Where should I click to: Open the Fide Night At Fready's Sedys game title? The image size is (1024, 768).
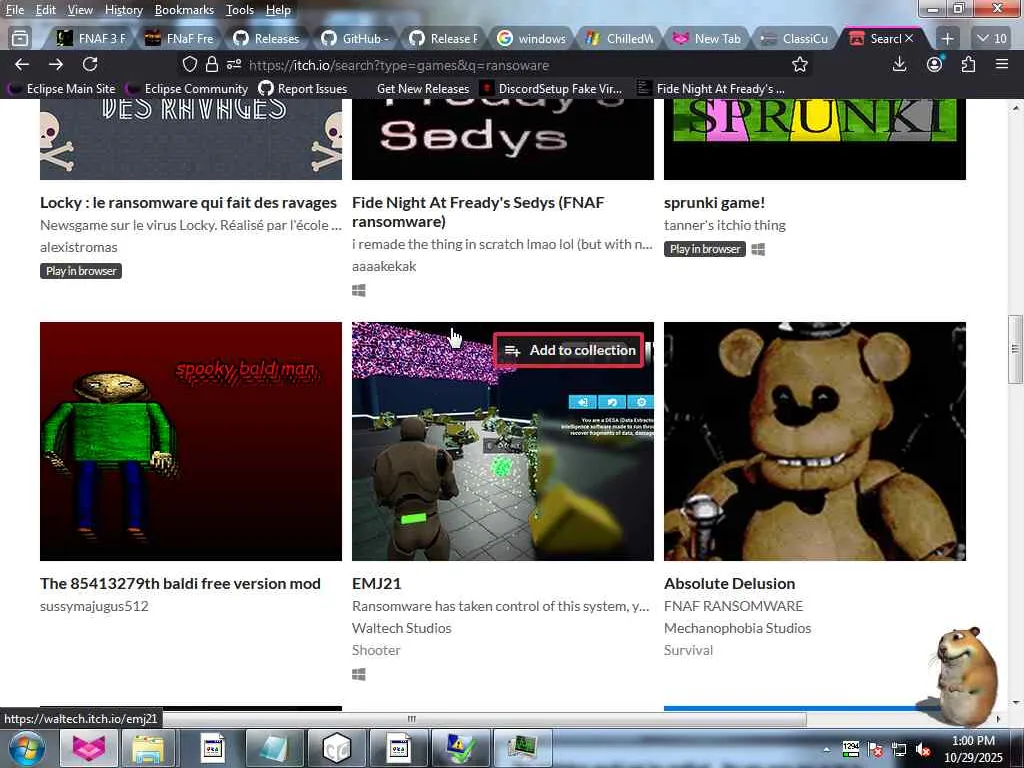click(x=478, y=212)
